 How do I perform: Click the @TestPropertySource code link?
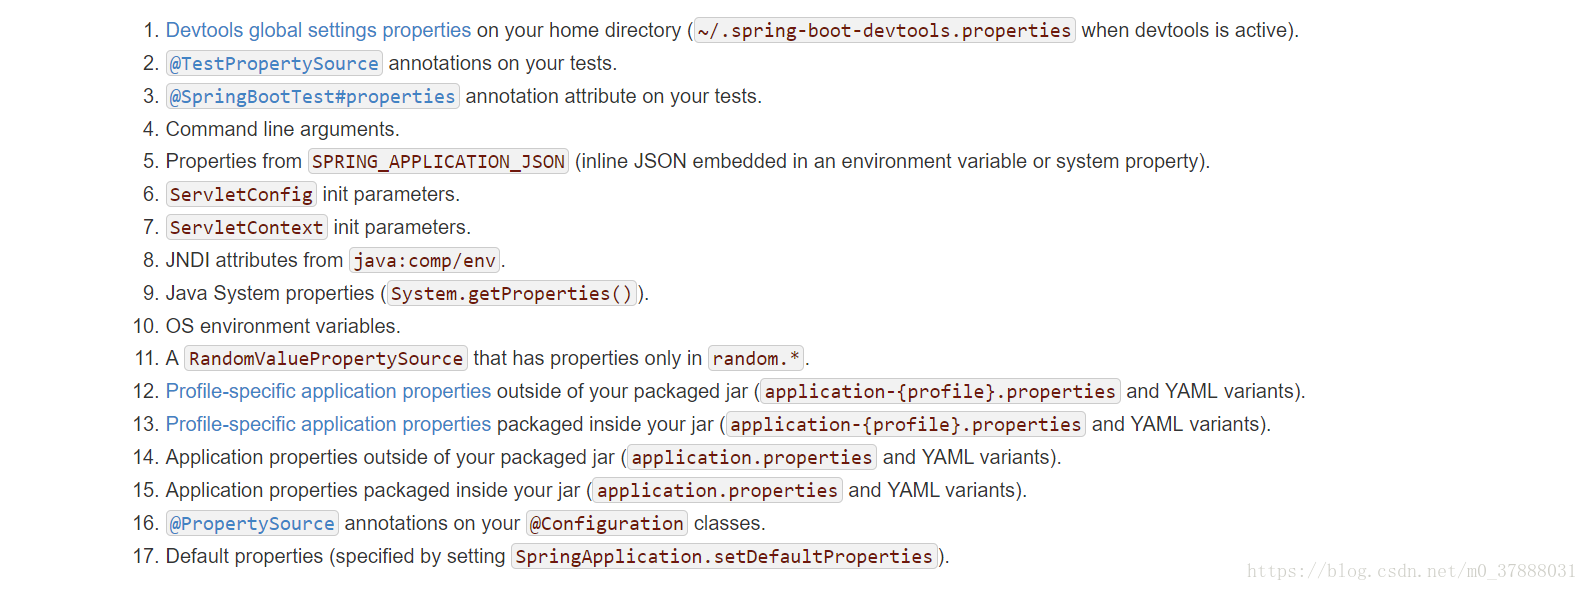(x=274, y=64)
